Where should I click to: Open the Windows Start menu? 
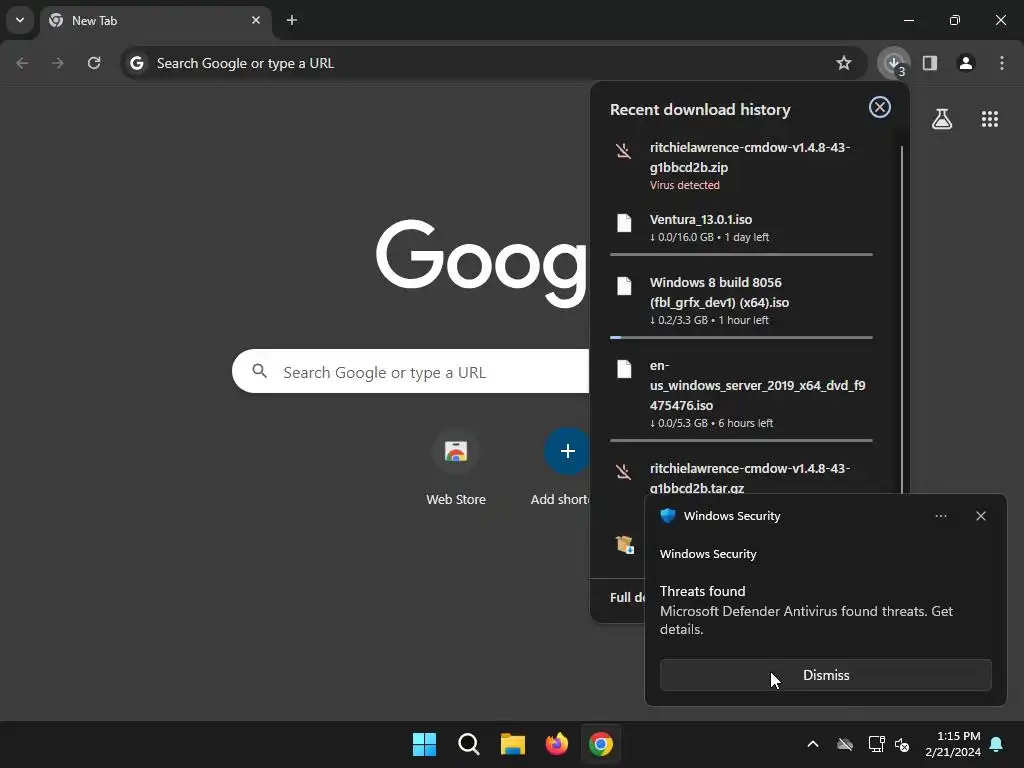pos(424,744)
